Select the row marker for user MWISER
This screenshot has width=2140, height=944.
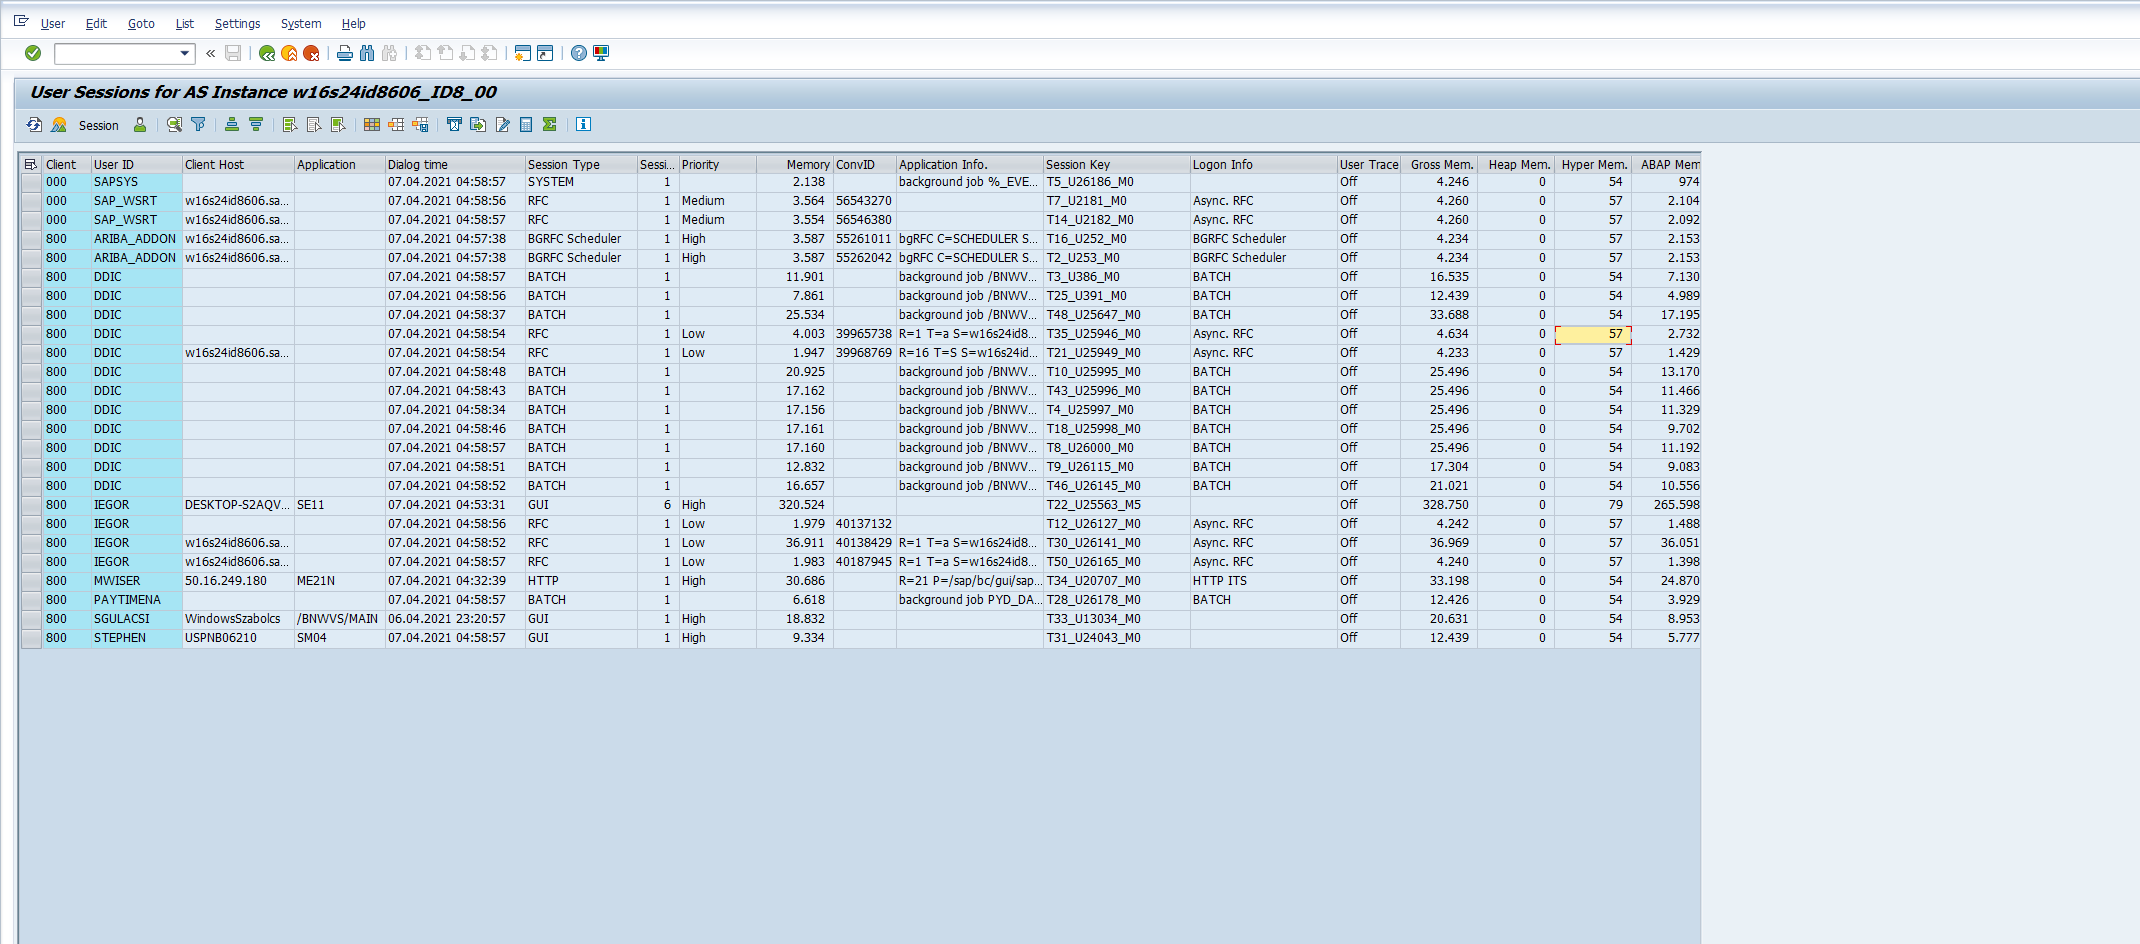click(x=31, y=581)
